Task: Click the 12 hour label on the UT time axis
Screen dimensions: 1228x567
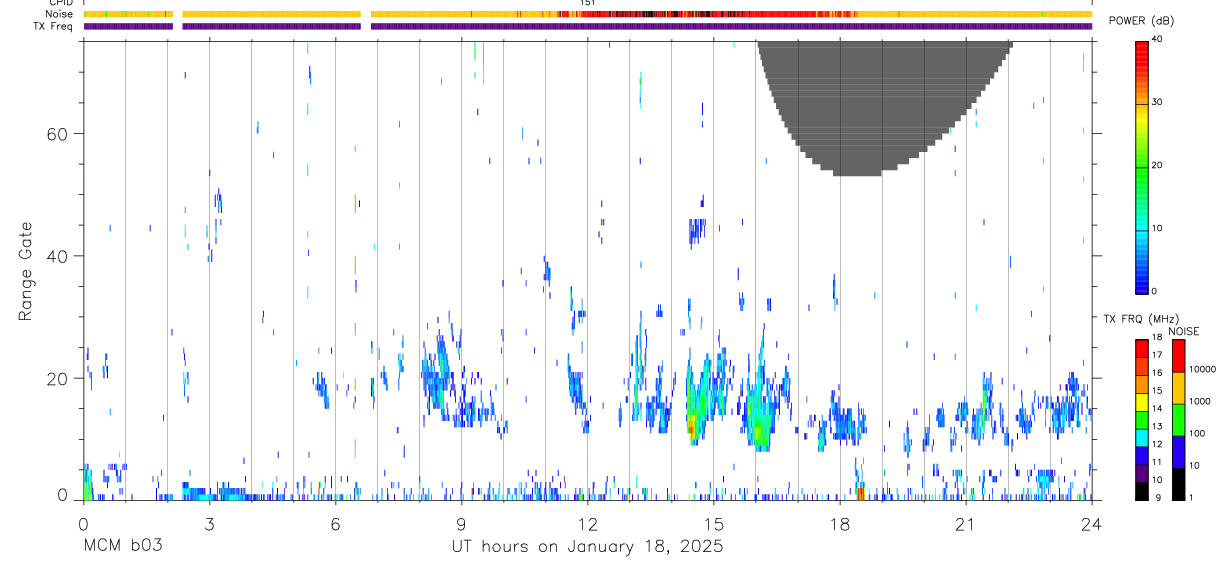Action: click(x=587, y=523)
